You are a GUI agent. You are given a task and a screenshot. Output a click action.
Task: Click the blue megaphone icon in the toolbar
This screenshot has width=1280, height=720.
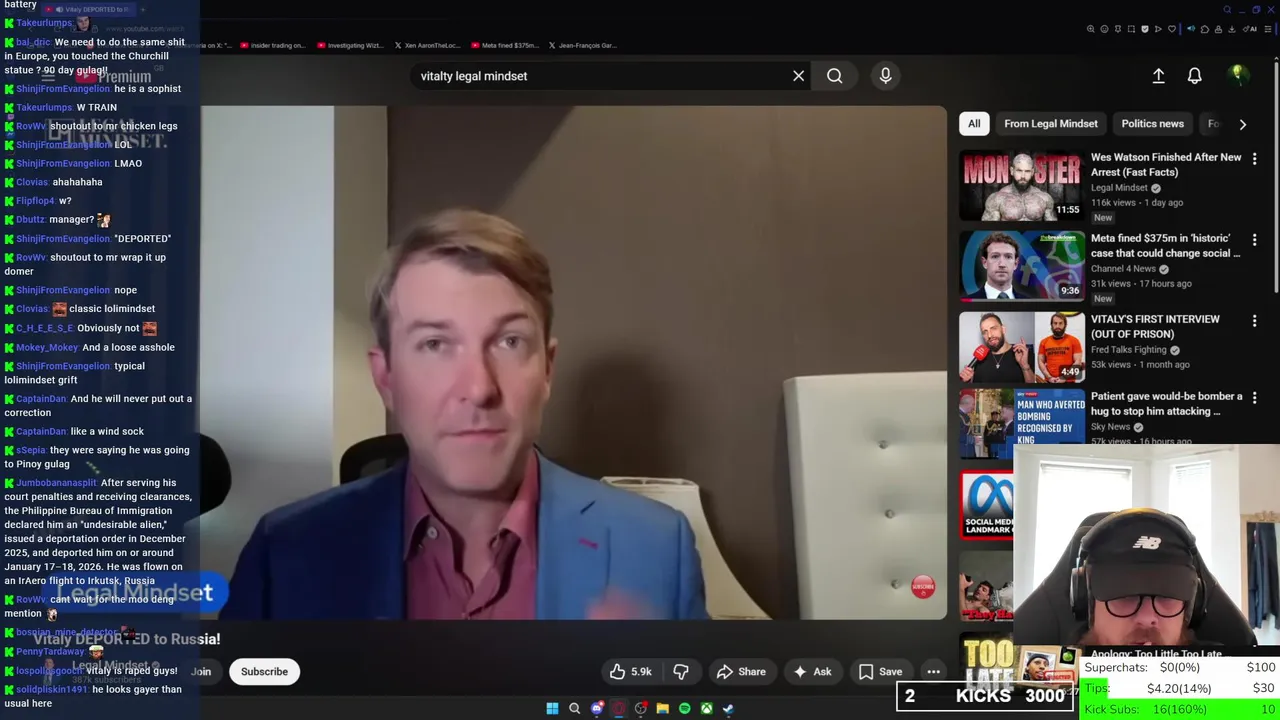1191,29
